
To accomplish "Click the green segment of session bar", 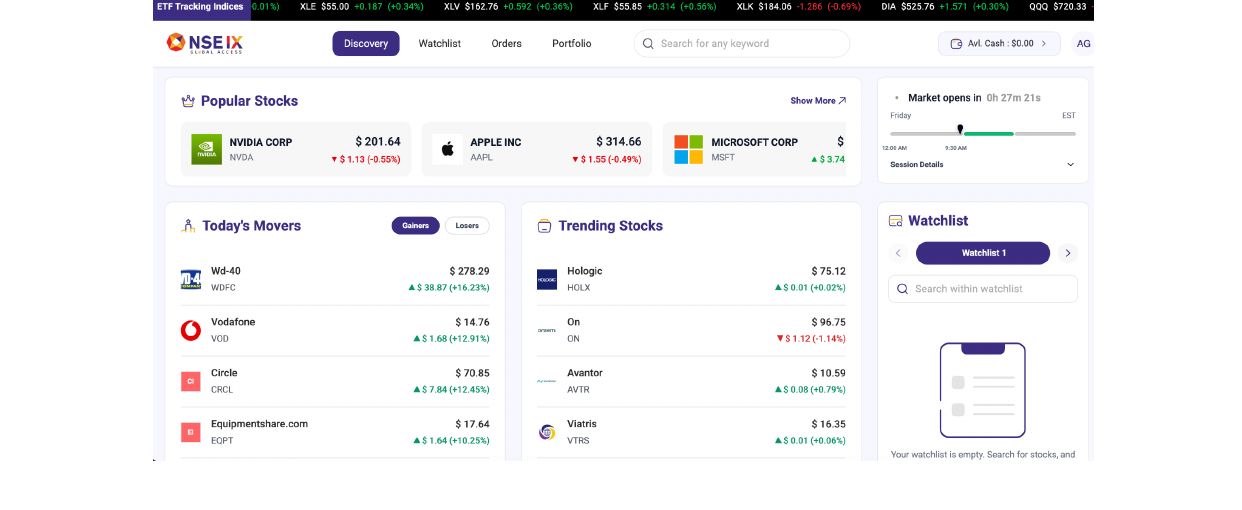I will pos(989,133).
